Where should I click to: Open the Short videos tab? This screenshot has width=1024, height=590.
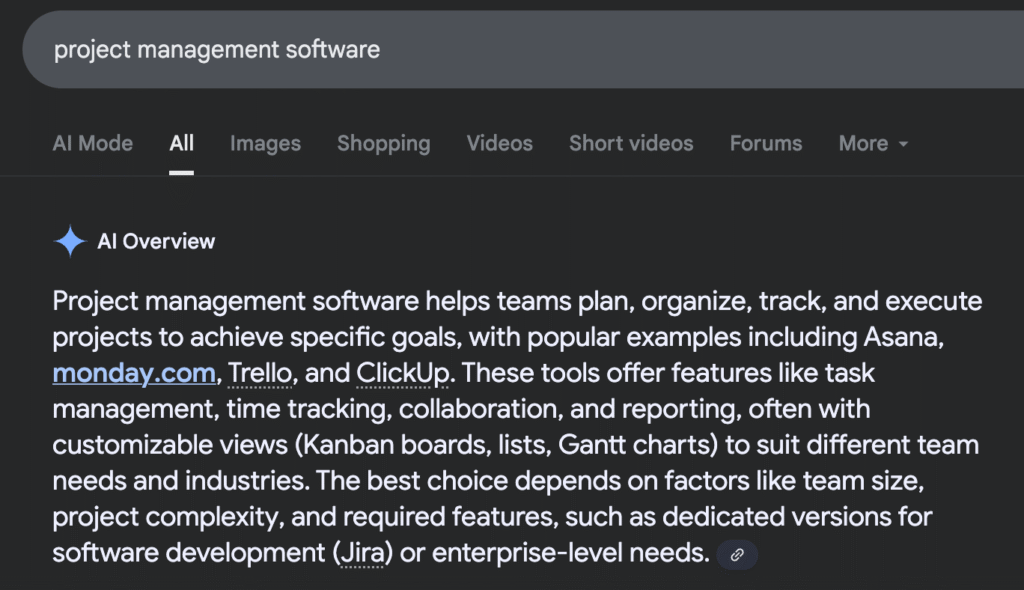631,143
